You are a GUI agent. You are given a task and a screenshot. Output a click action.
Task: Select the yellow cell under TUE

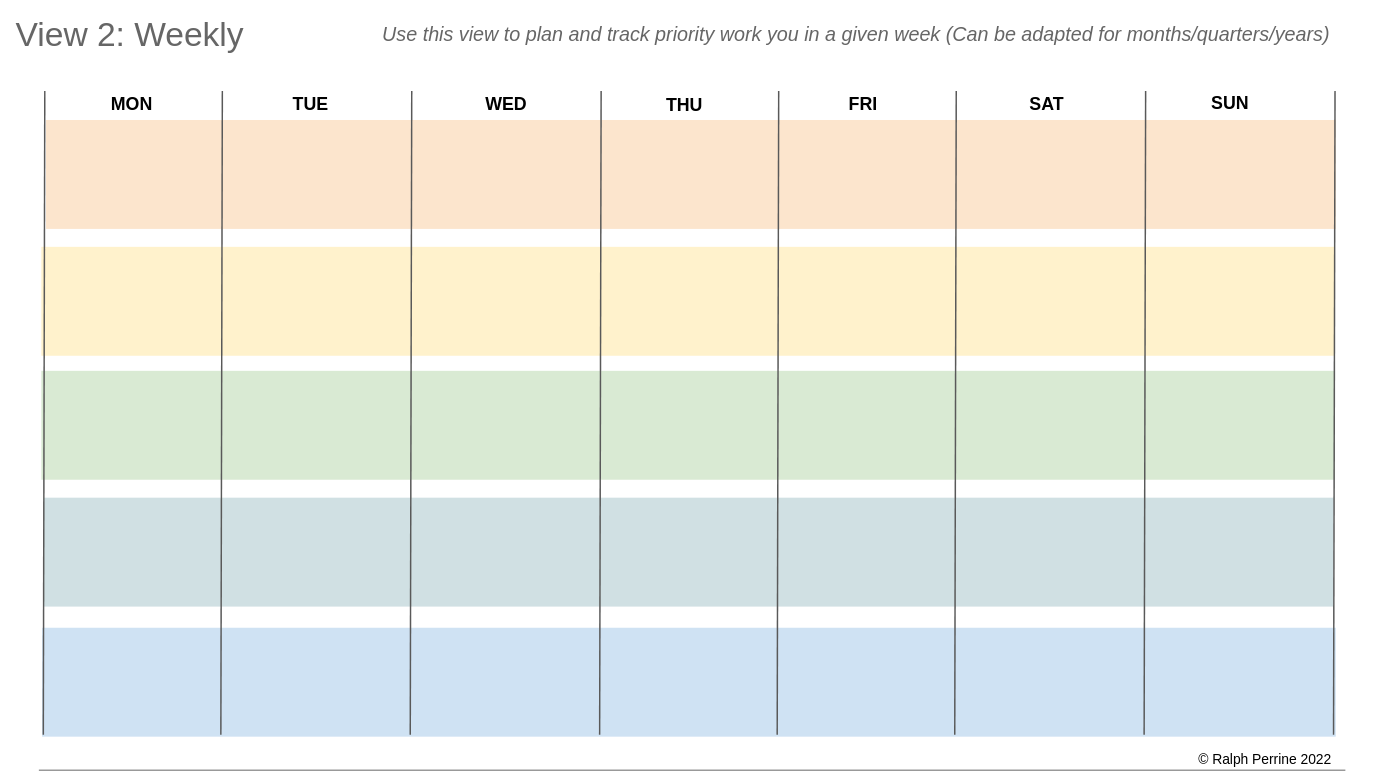316,301
